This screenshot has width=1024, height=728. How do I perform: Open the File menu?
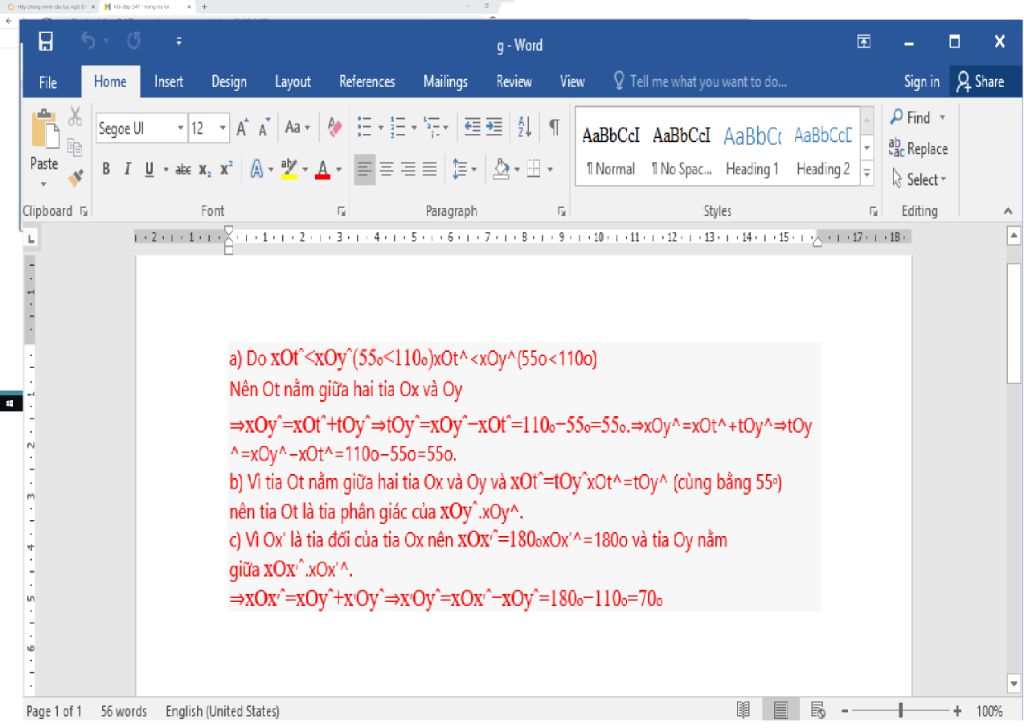48,82
